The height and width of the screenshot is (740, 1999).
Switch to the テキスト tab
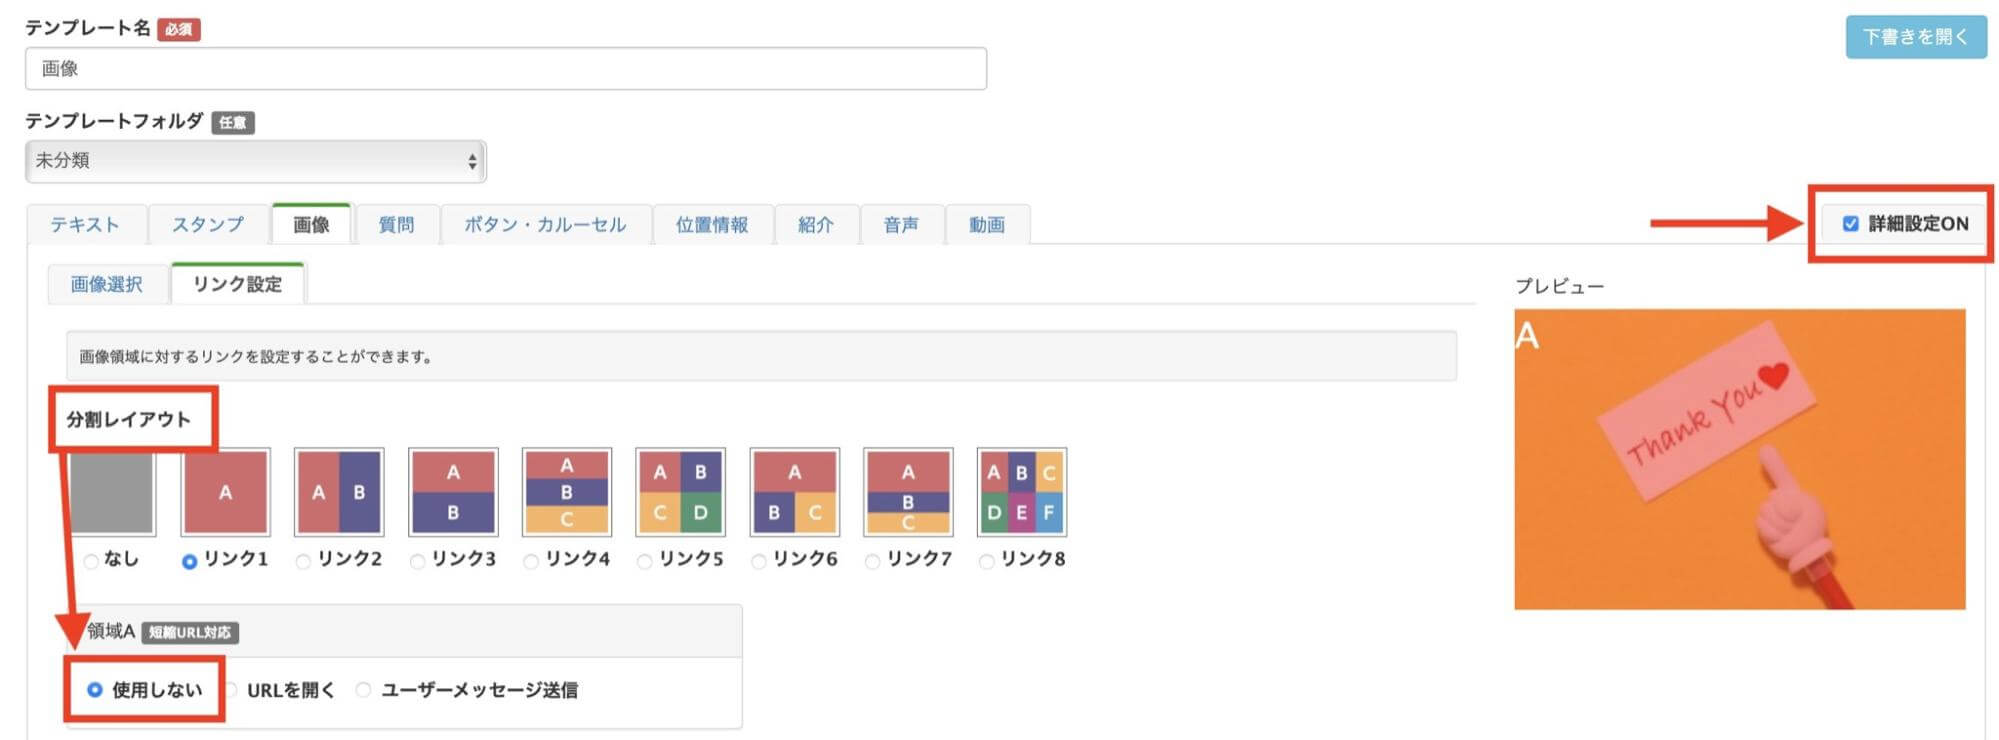click(x=85, y=225)
